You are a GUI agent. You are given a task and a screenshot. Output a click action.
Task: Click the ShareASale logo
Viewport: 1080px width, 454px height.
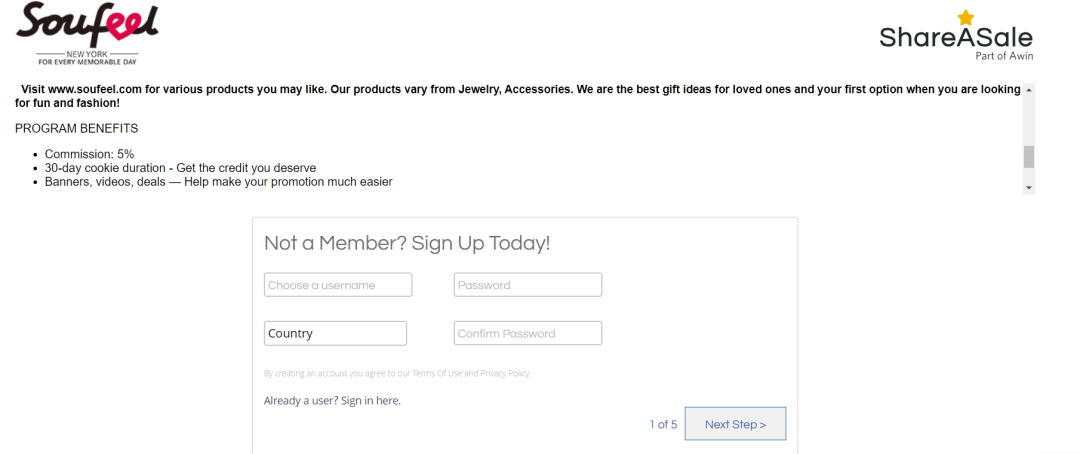pyautogui.click(x=956, y=36)
